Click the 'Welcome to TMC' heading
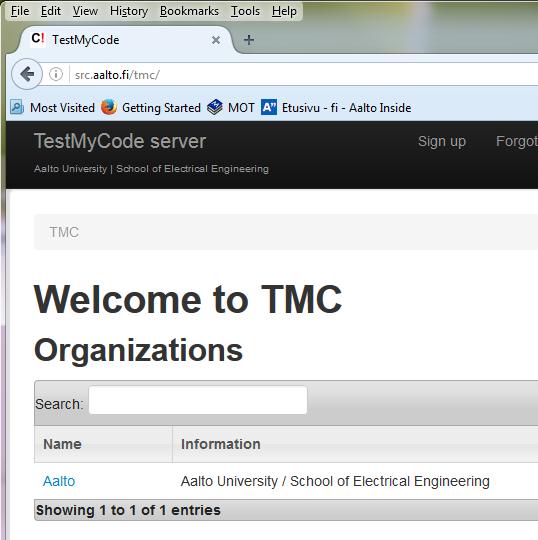This screenshot has width=538, height=540. (188, 300)
